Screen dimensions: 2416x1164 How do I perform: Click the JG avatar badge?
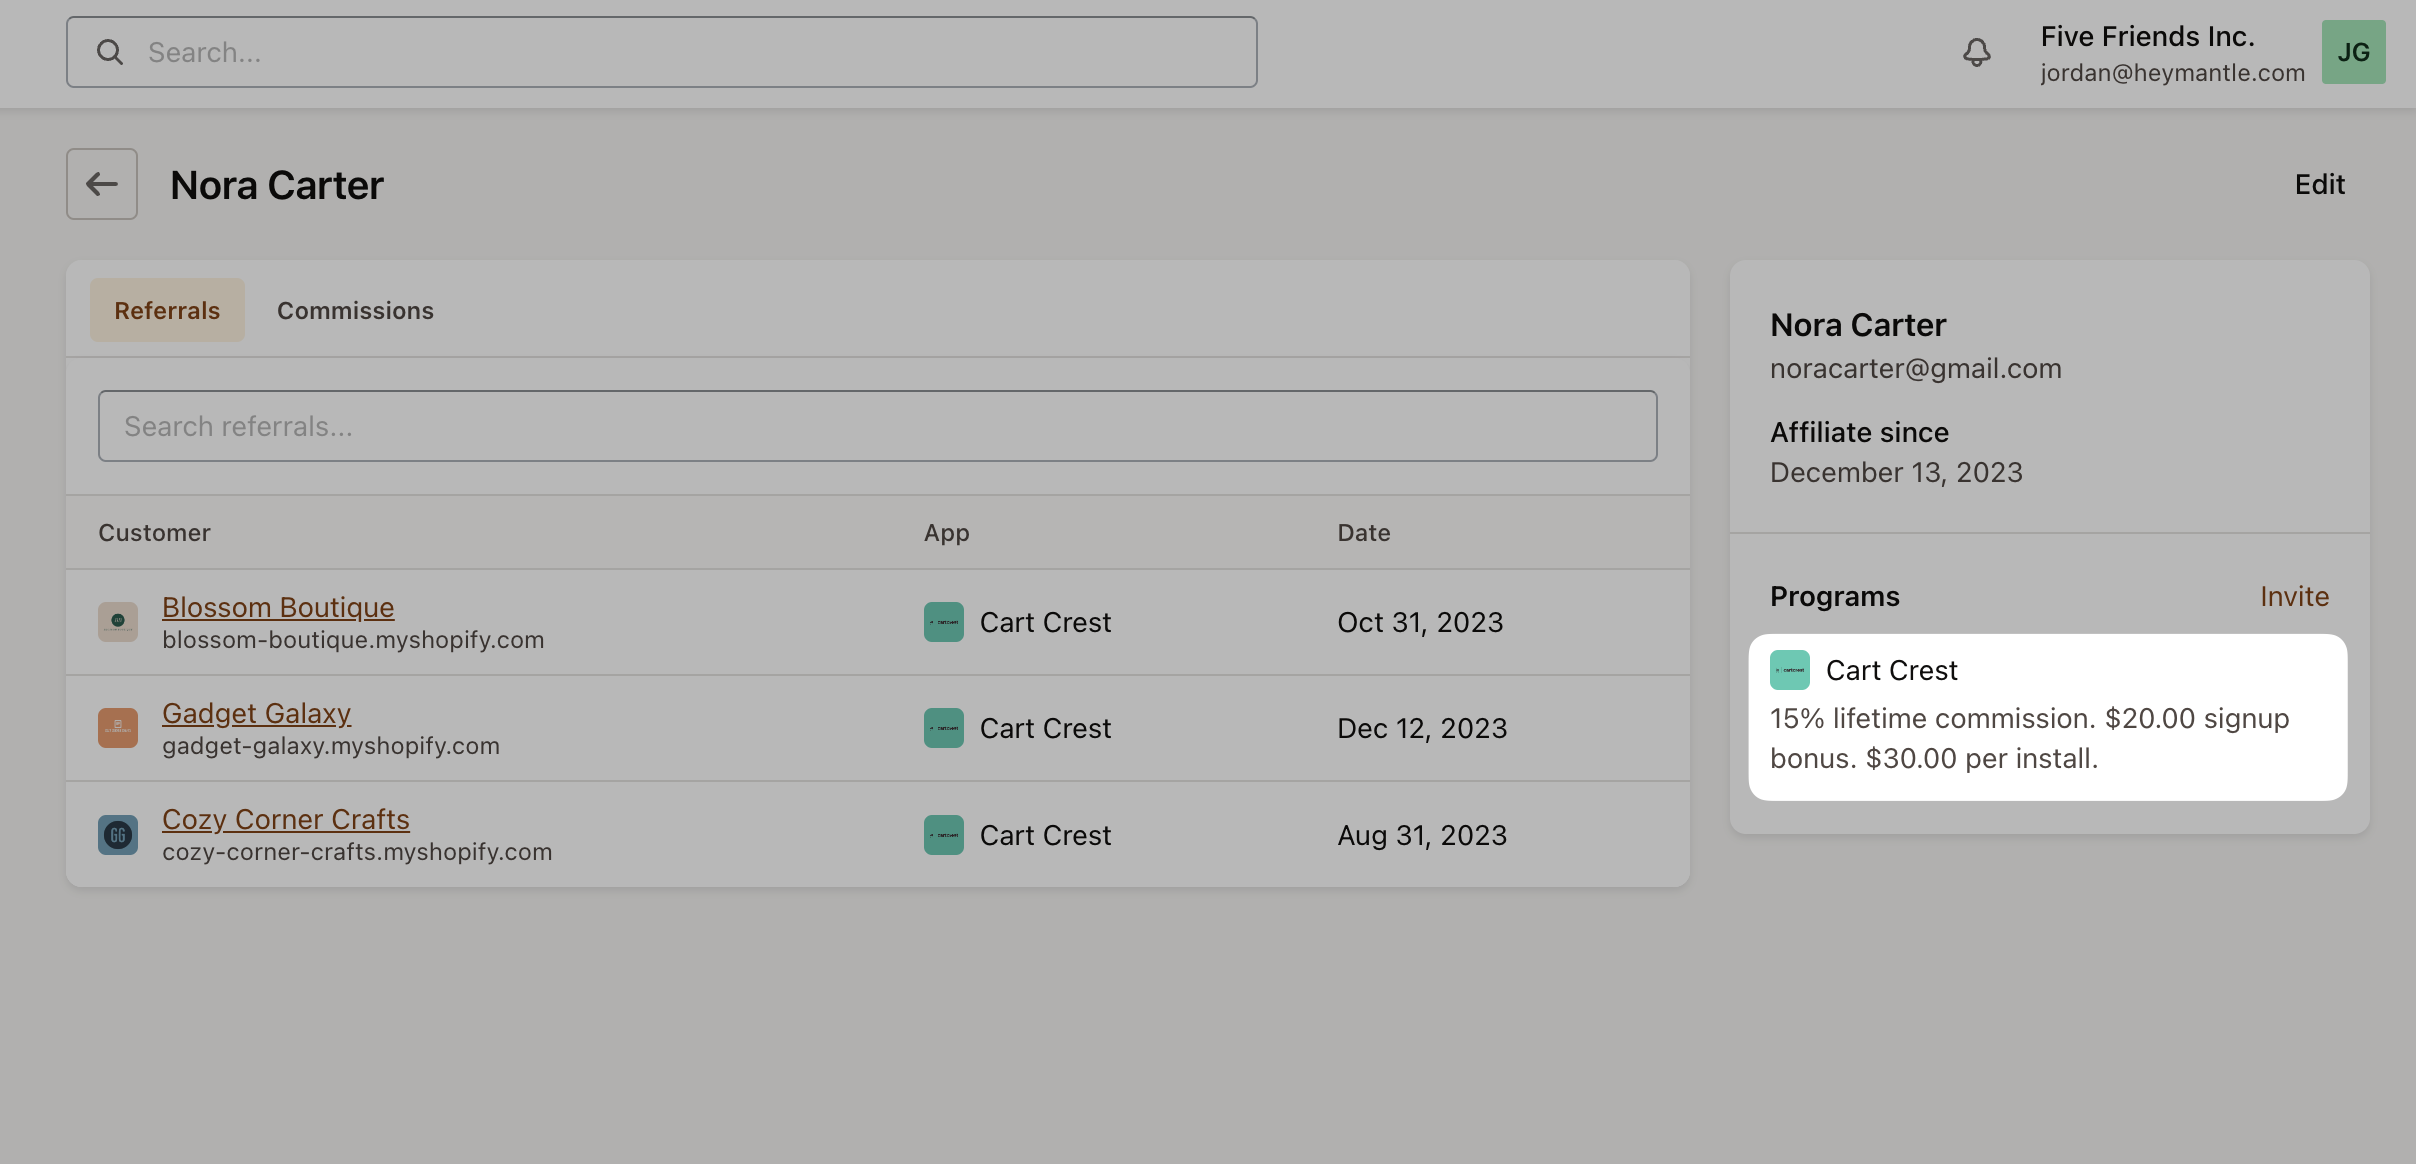[2353, 51]
